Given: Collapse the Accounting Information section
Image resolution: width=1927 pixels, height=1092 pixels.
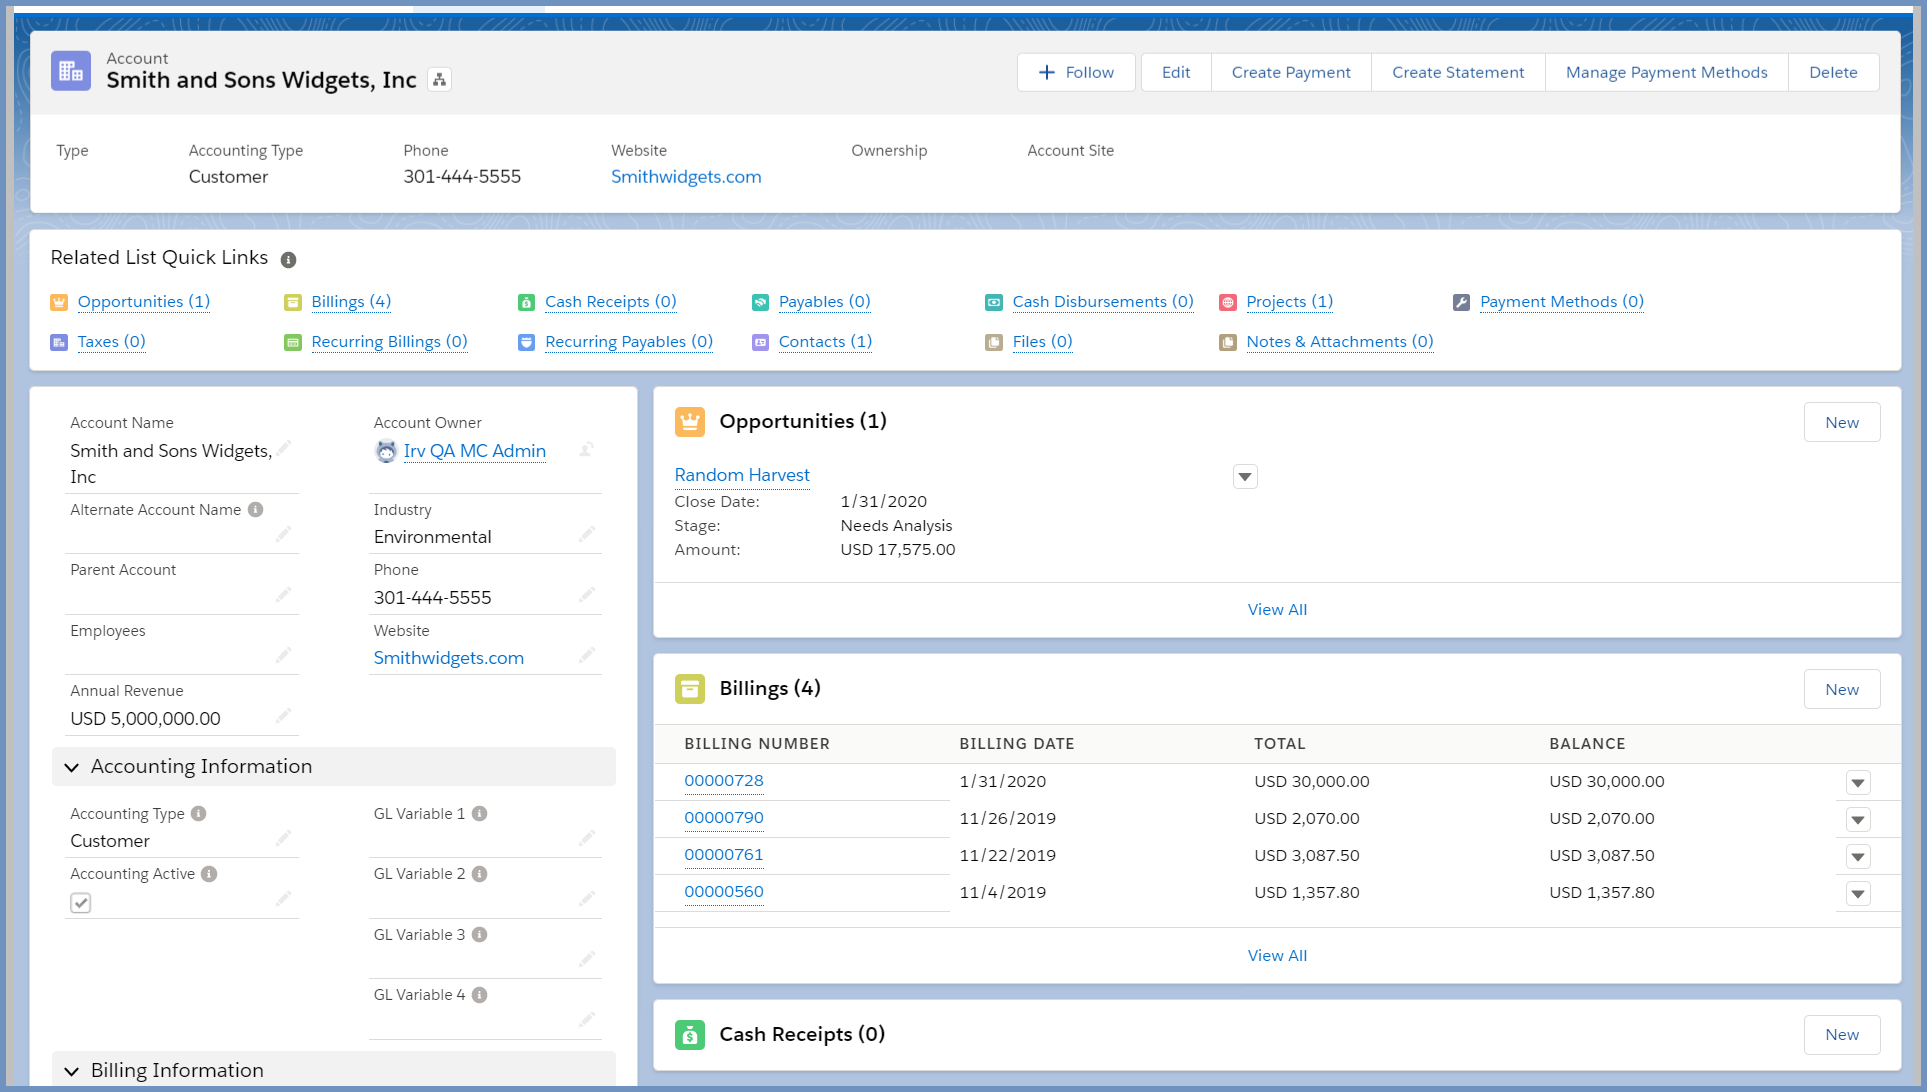Looking at the screenshot, I should [72, 768].
